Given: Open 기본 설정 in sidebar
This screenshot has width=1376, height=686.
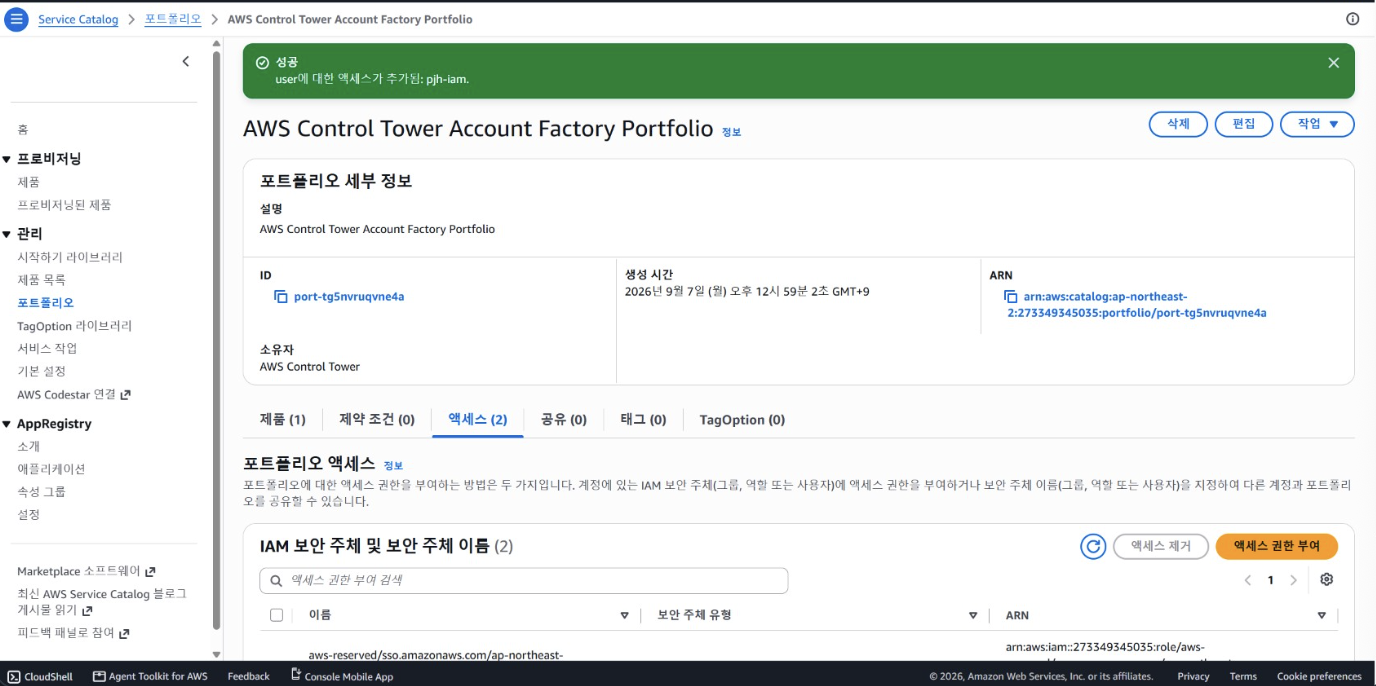Looking at the screenshot, I should (41, 372).
